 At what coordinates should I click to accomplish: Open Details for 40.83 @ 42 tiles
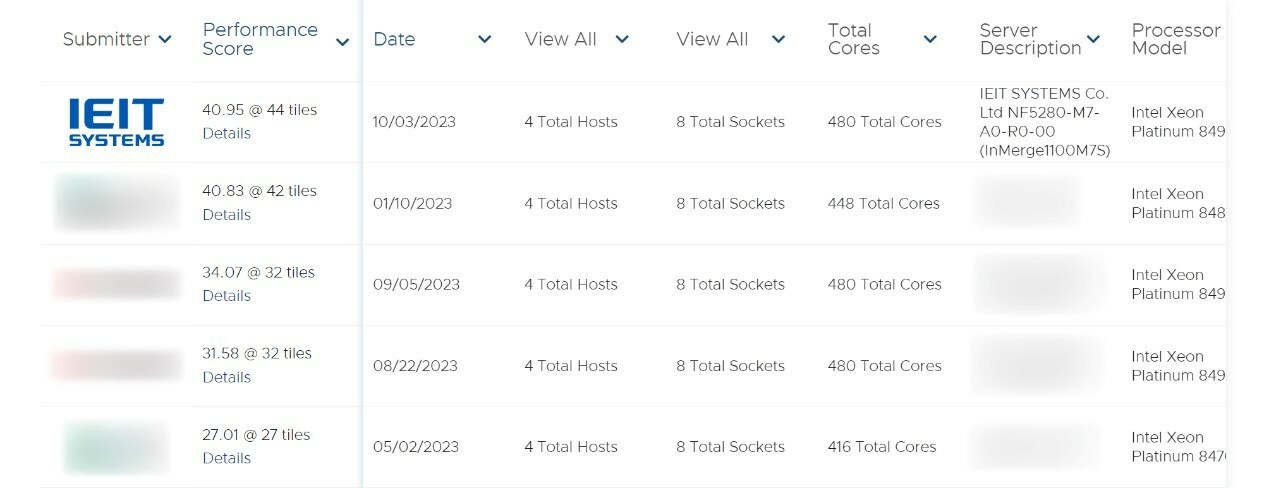[x=226, y=215]
